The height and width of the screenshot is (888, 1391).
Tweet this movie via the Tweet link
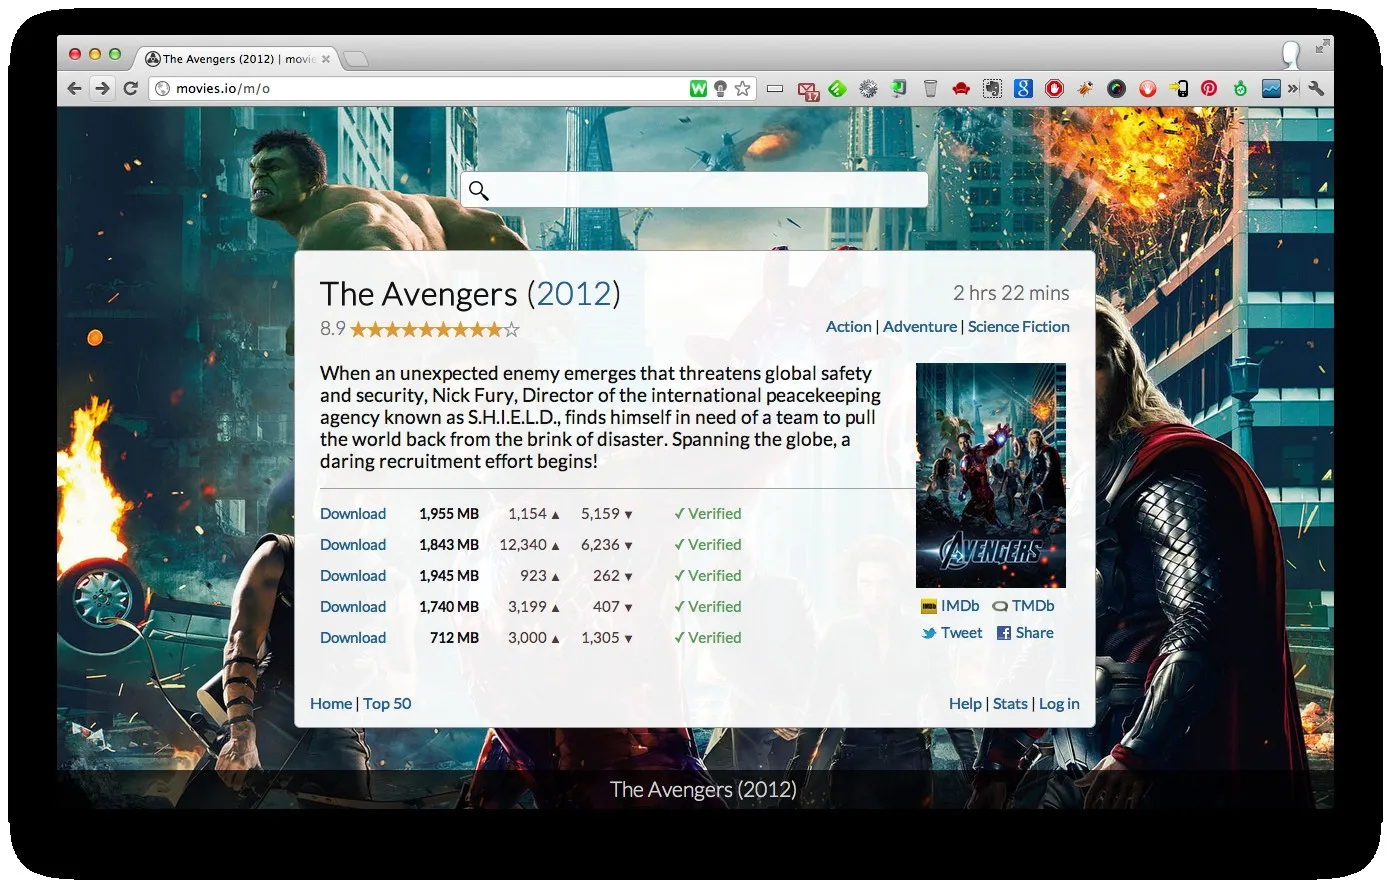coord(952,633)
